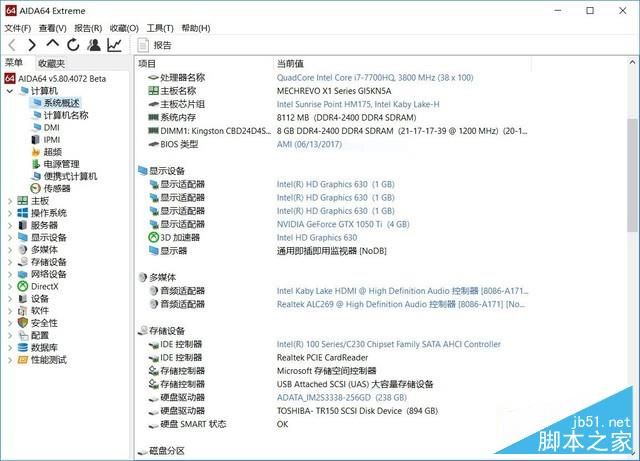
Task: Select IPMI in the tree
Action: (52, 140)
